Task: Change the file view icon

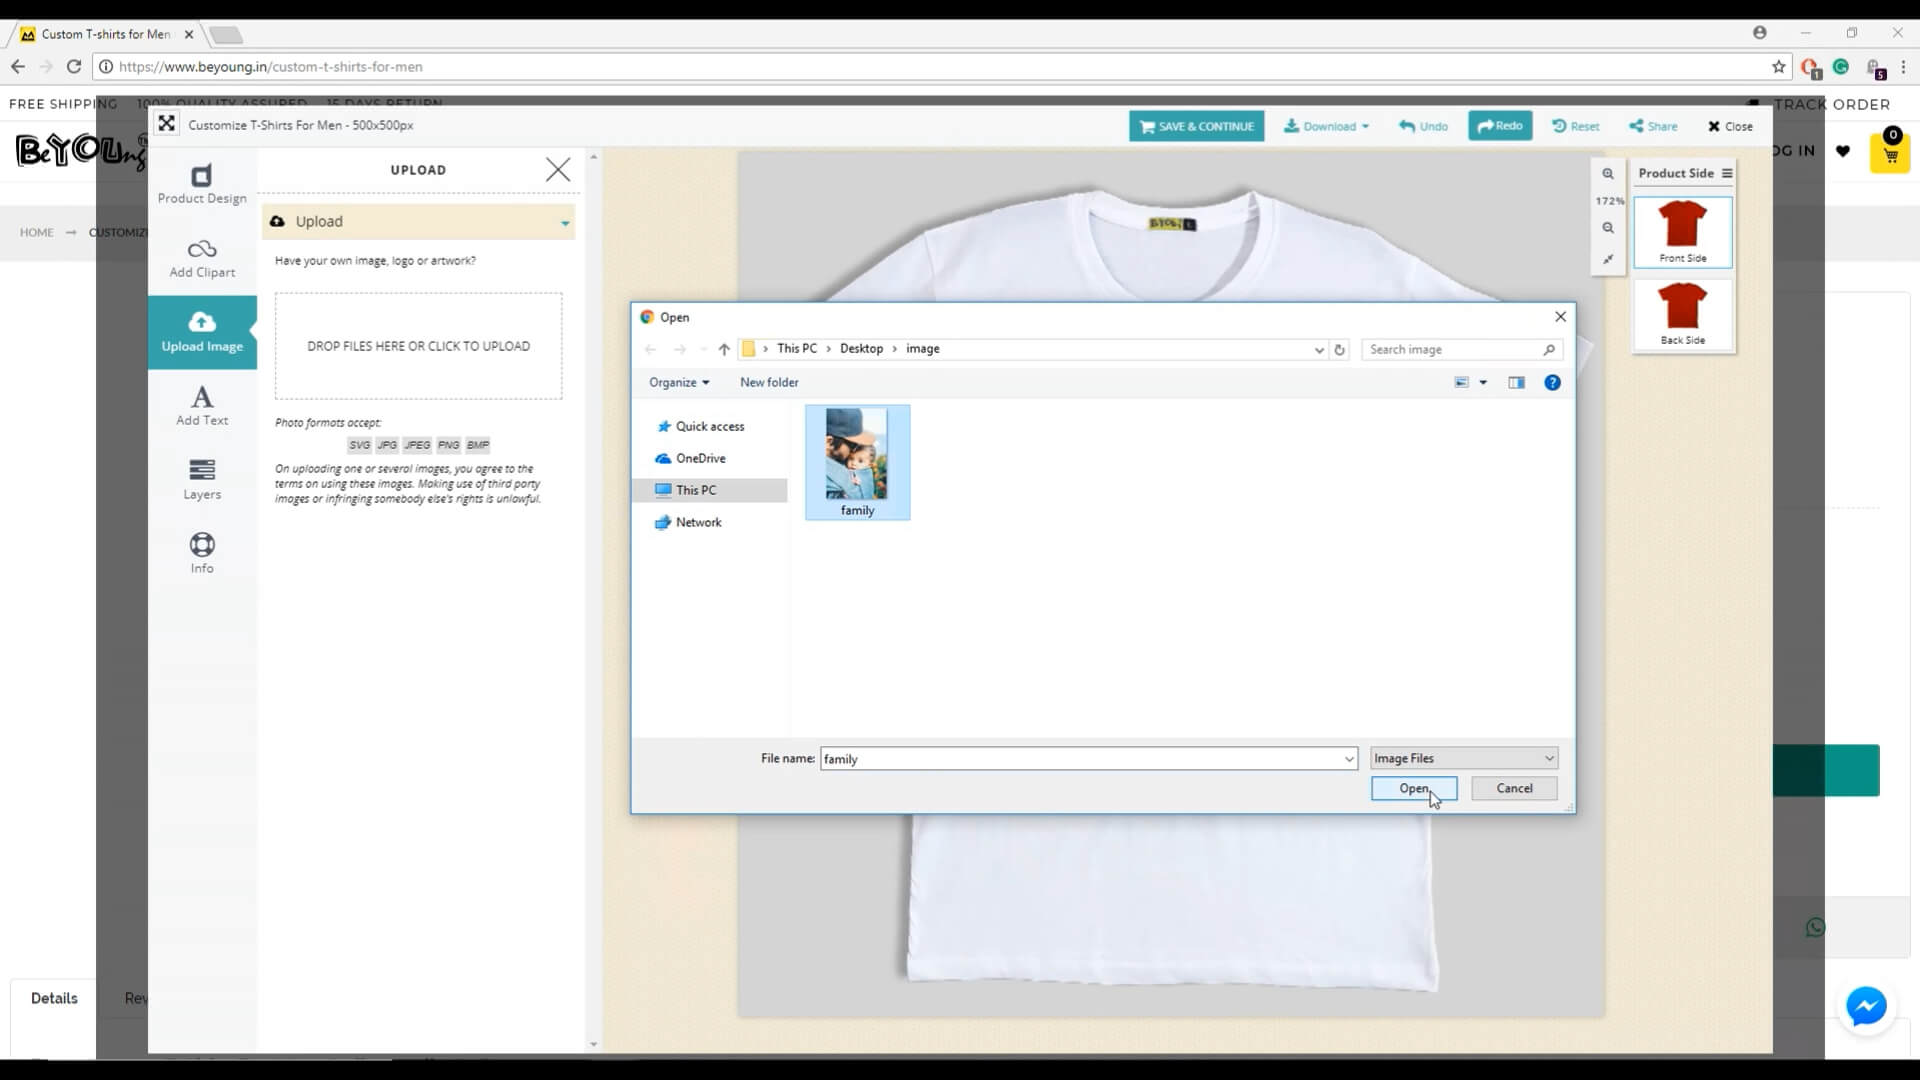Action: pos(1461,382)
